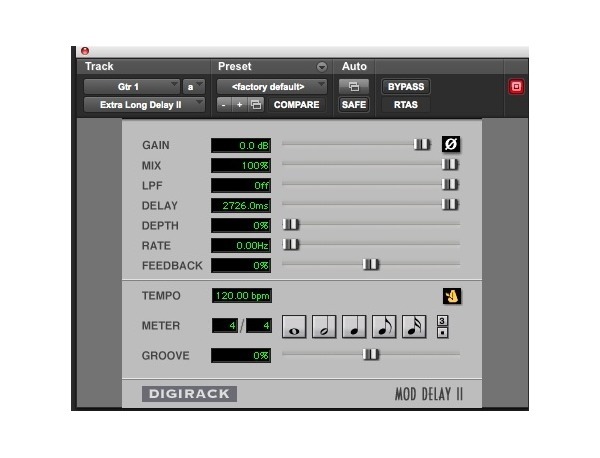Click the GAIN slider handle
Screen dimensions: 600x458
coord(422,144)
